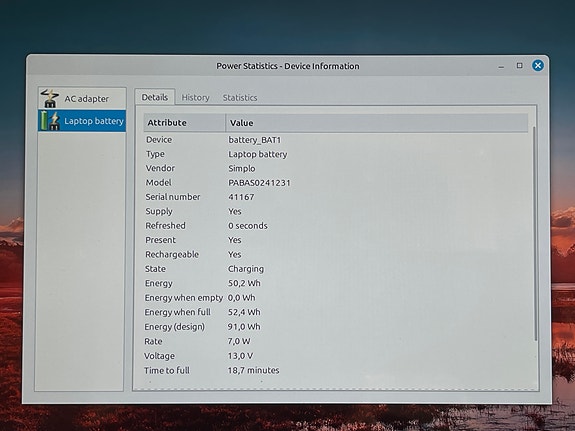Click the Laptop battery charging icon
This screenshot has width=575, height=431.
coord(50,121)
